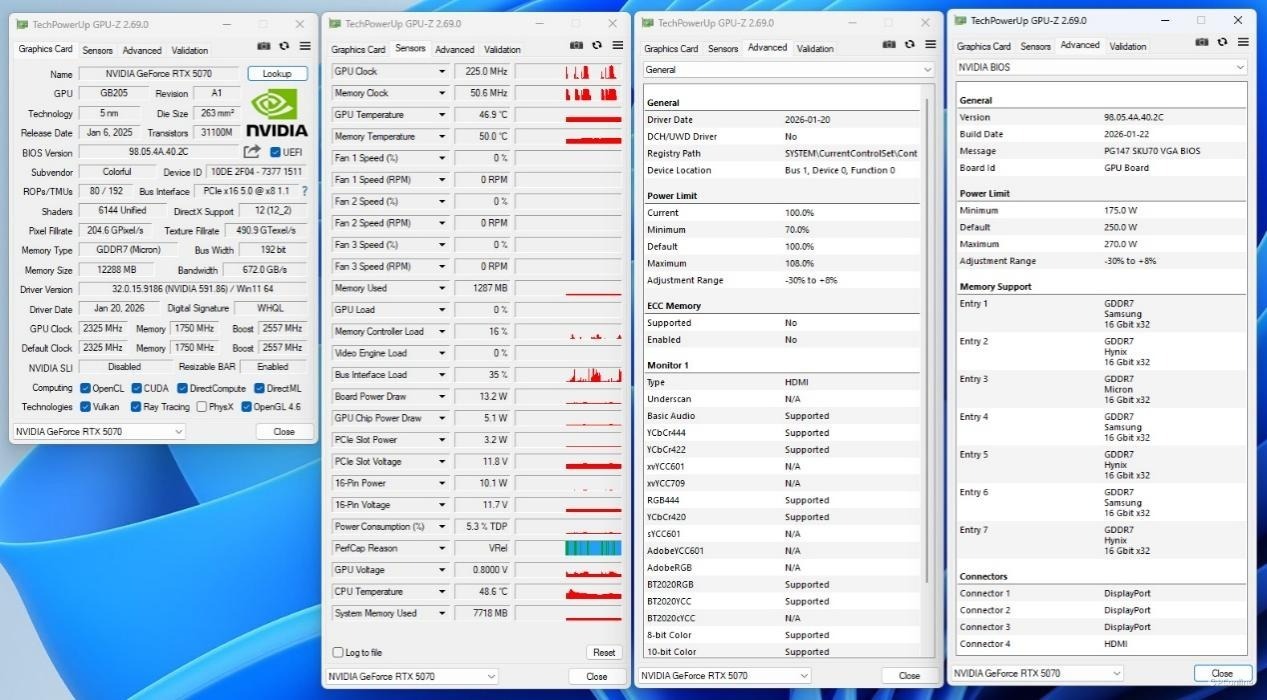Open Memory Used sensor dropdown arrow

pos(442,288)
